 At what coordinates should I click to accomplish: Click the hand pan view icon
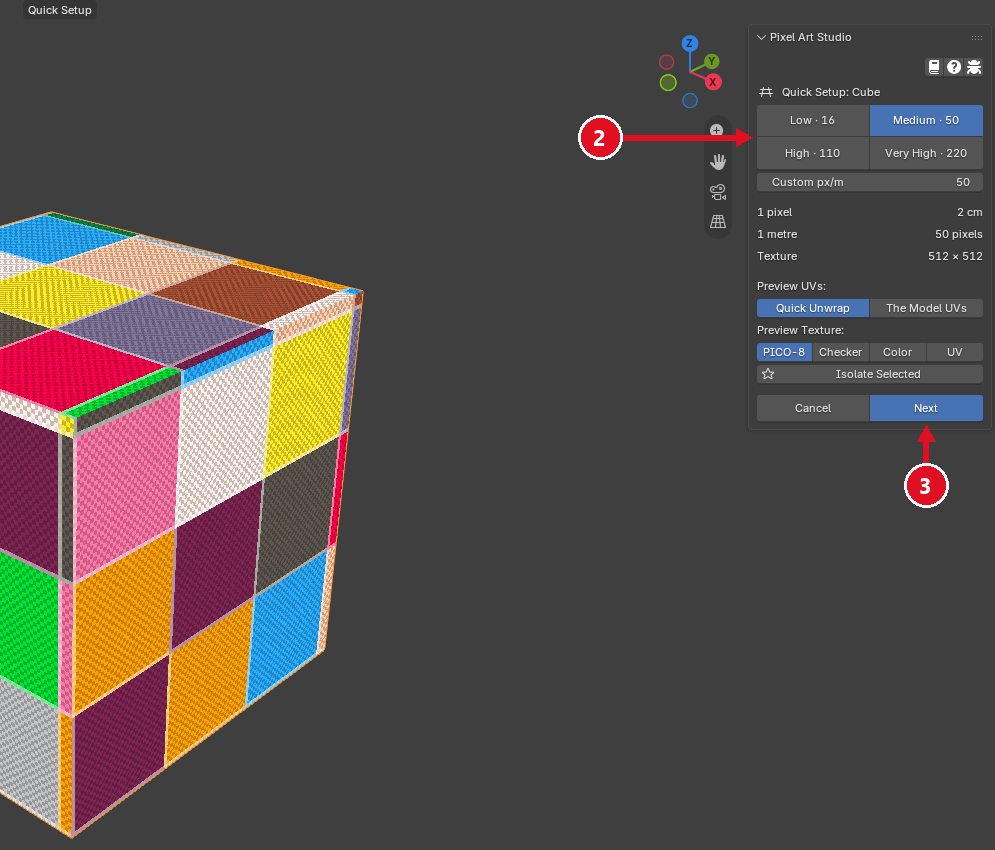click(718, 162)
